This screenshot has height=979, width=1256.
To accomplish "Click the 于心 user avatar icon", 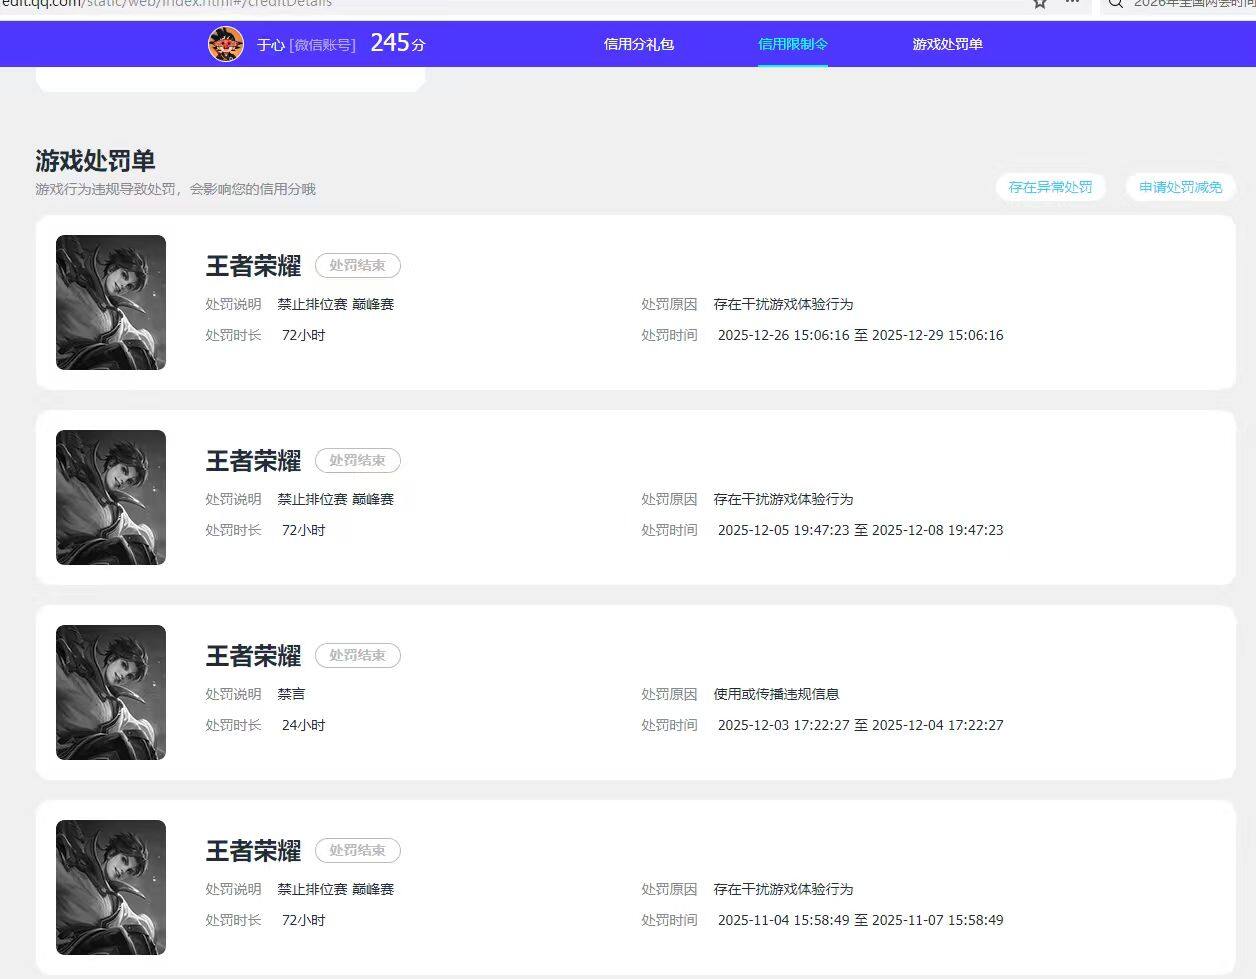I will pyautogui.click(x=226, y=44).
